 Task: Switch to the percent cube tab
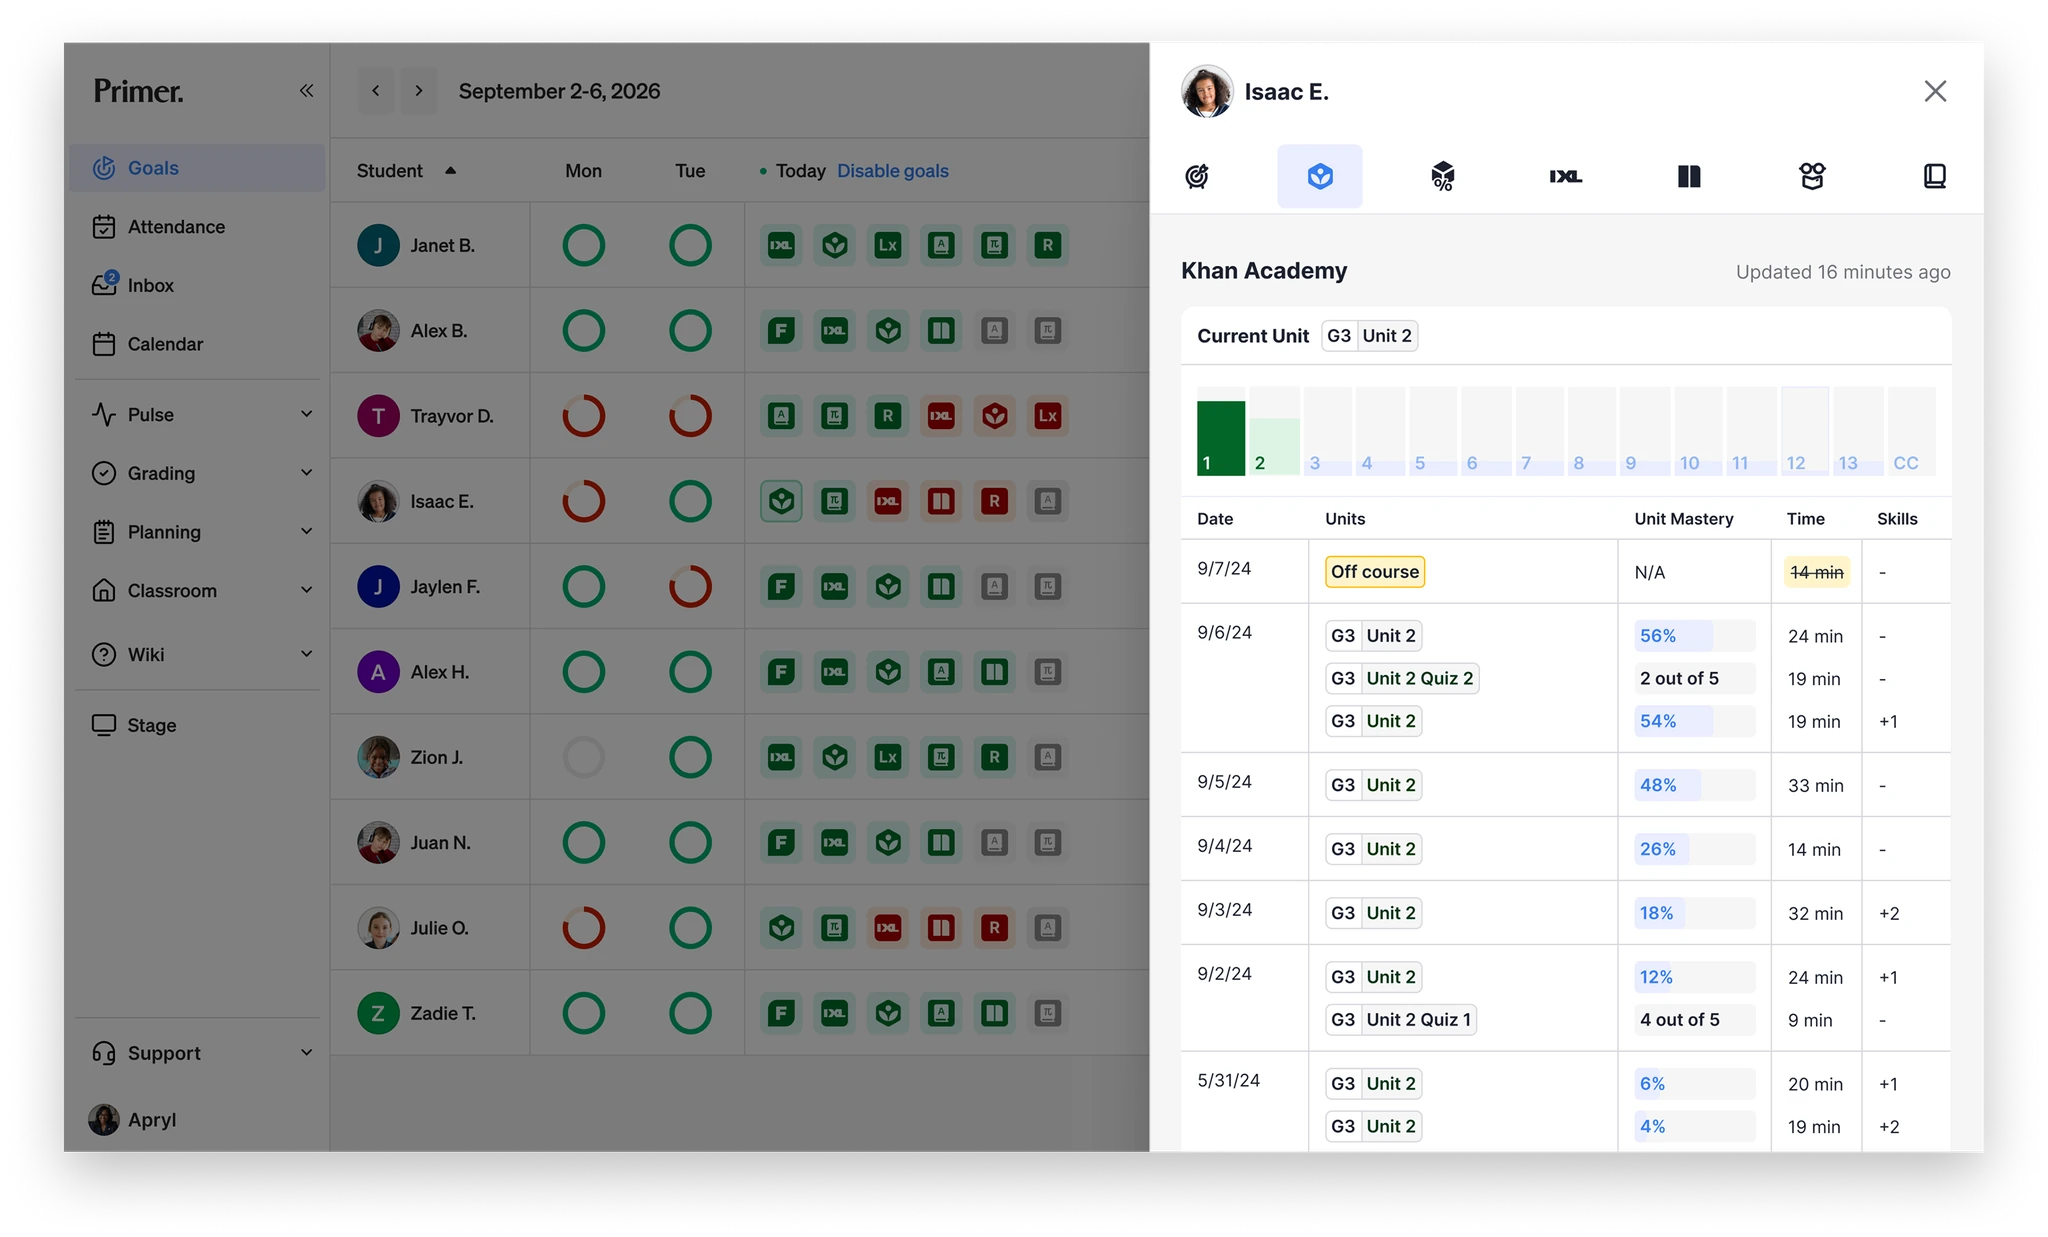(x=1443, y=176)
